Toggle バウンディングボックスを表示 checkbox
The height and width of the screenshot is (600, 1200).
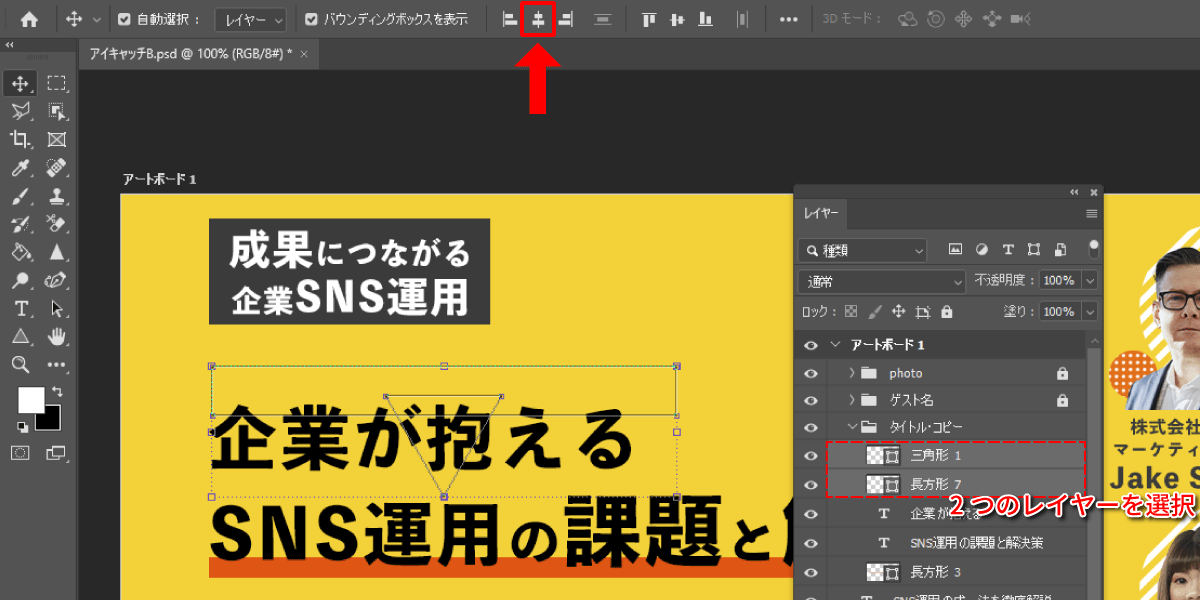[x=311, y=19]
